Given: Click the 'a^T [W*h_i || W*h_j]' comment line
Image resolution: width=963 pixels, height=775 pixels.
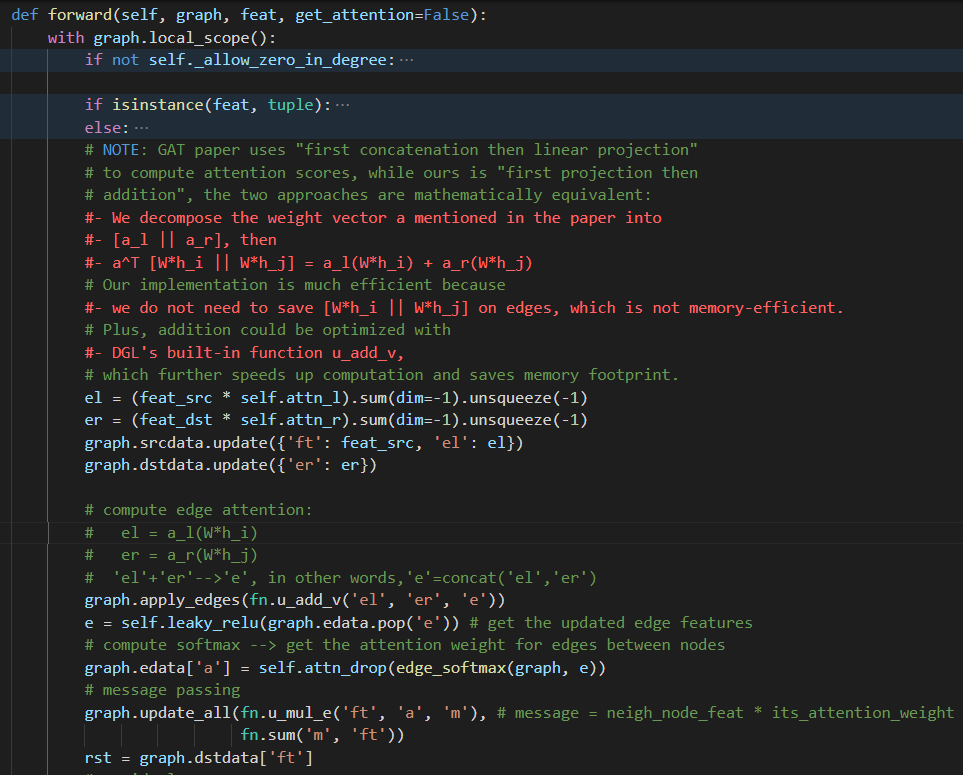Looking at the screenshot, I should coord(308,263).
